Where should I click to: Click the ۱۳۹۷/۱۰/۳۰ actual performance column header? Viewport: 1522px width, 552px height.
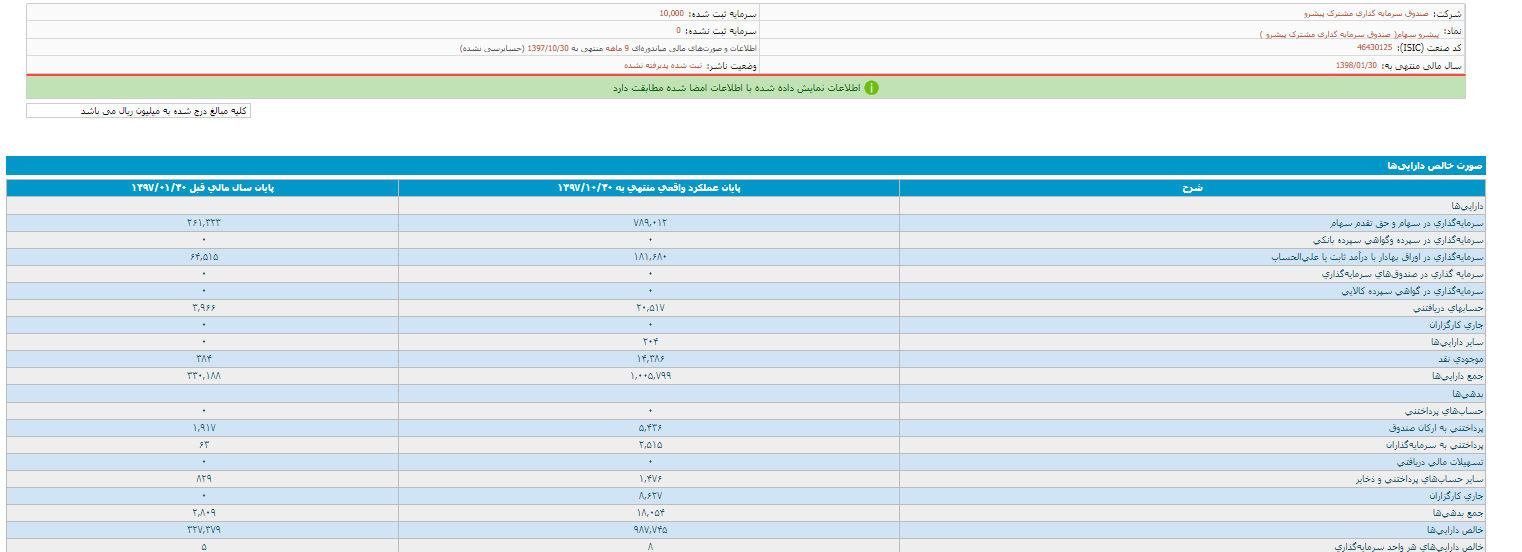[648, 188]
